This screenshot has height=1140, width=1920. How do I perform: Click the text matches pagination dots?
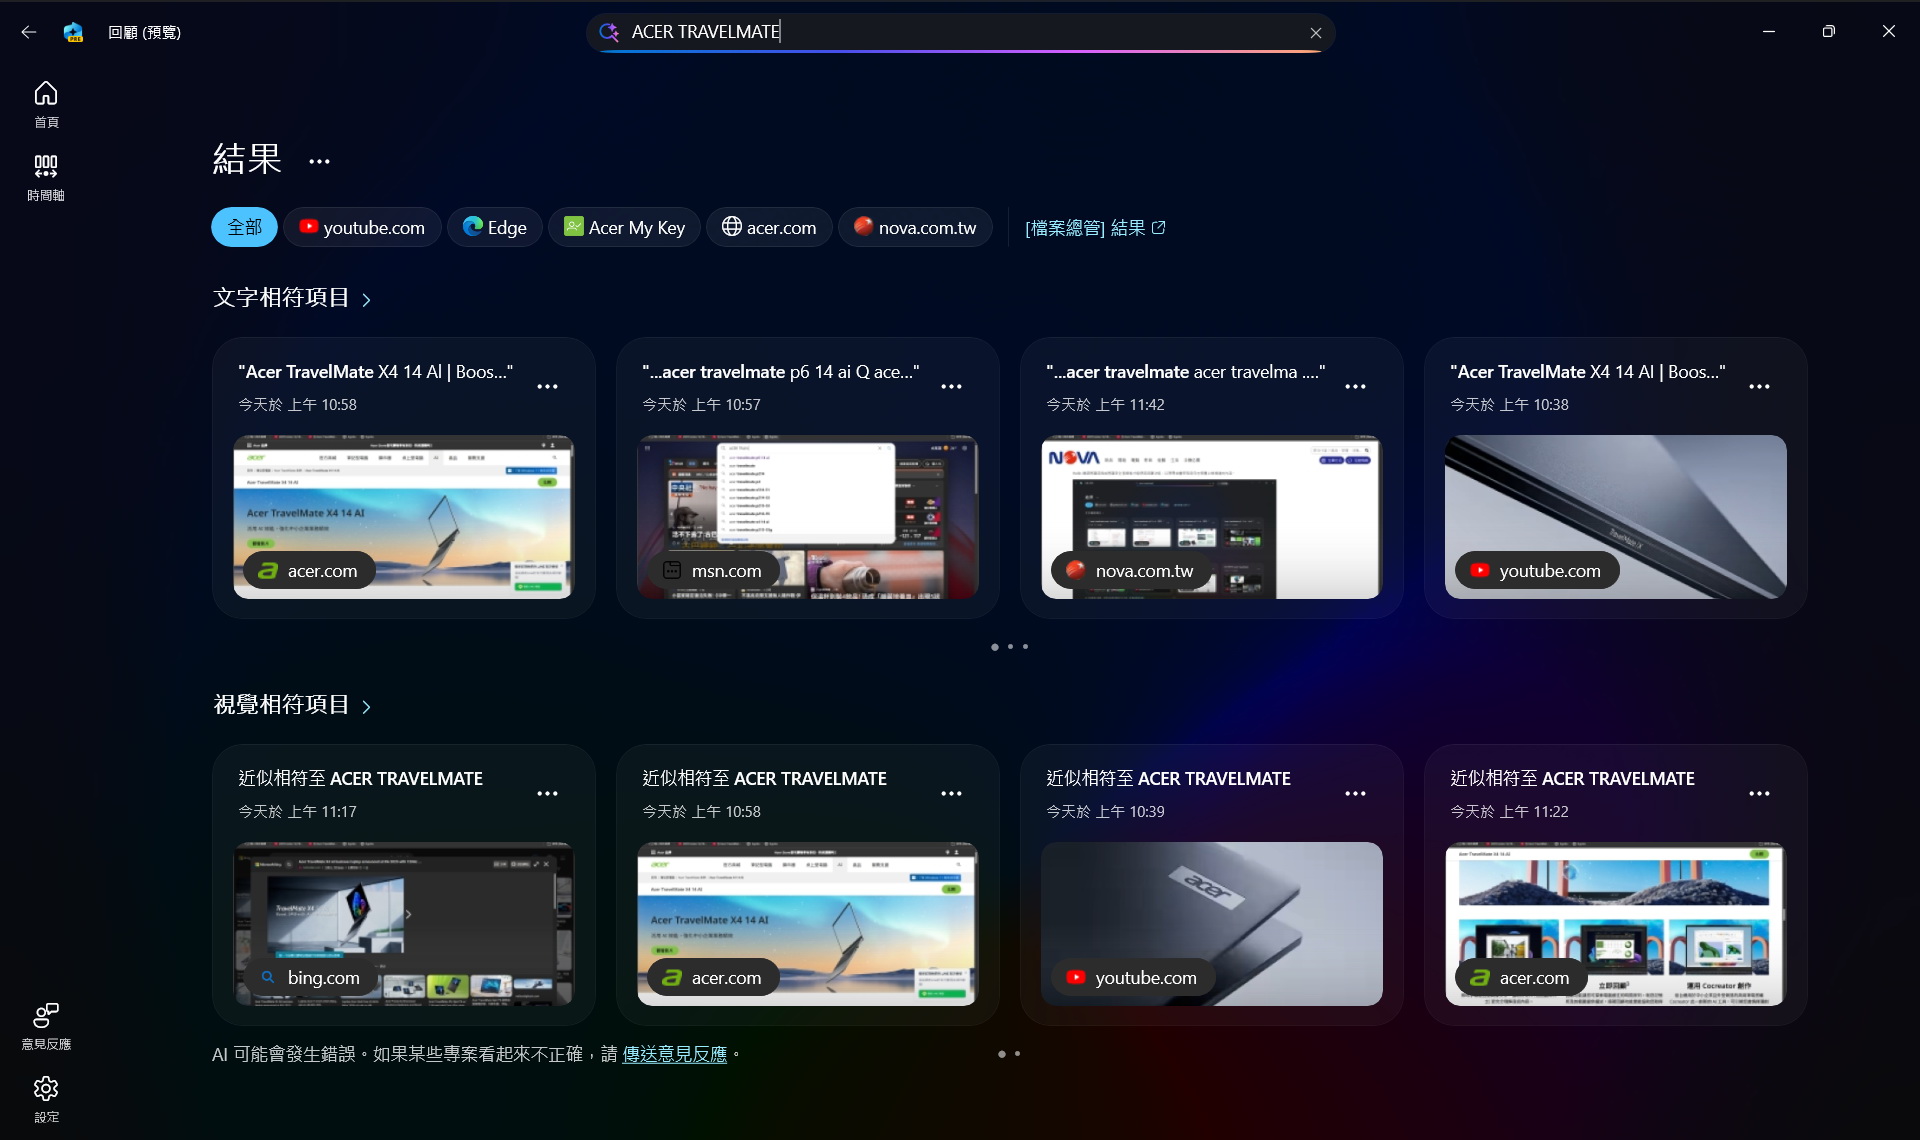click(1010, 647)
